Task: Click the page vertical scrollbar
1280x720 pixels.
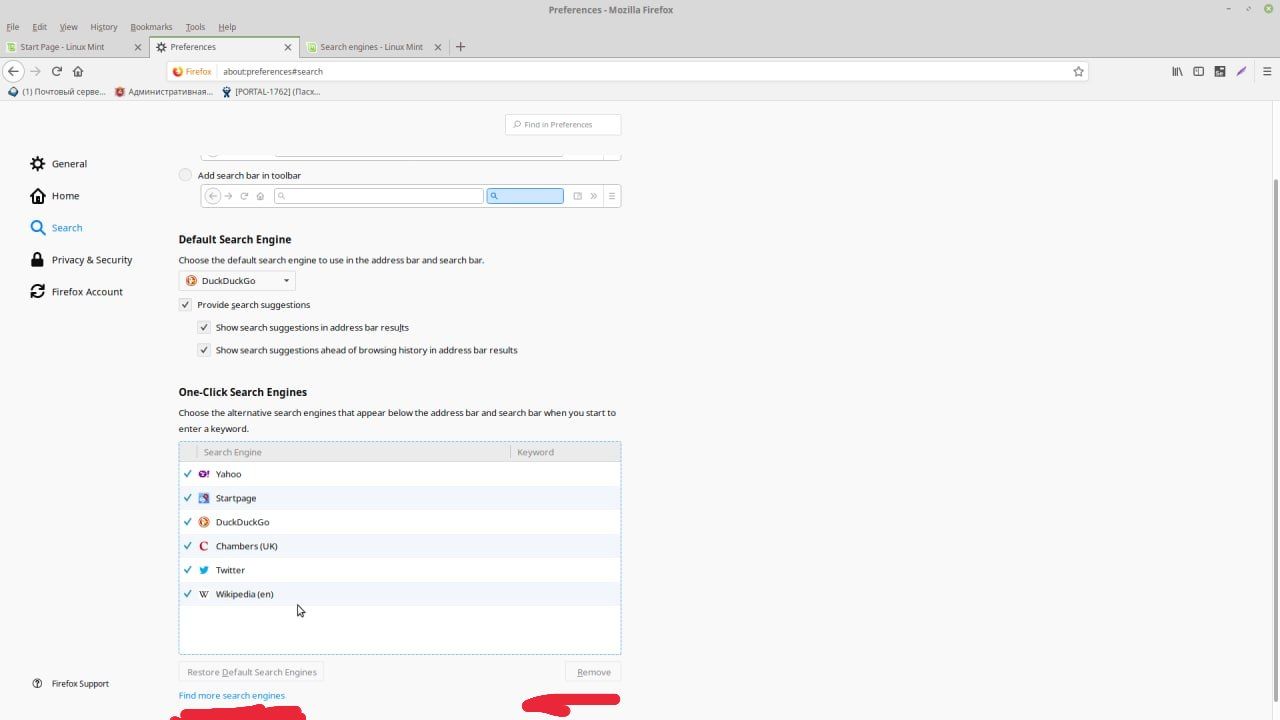Action: [1275, 440]
